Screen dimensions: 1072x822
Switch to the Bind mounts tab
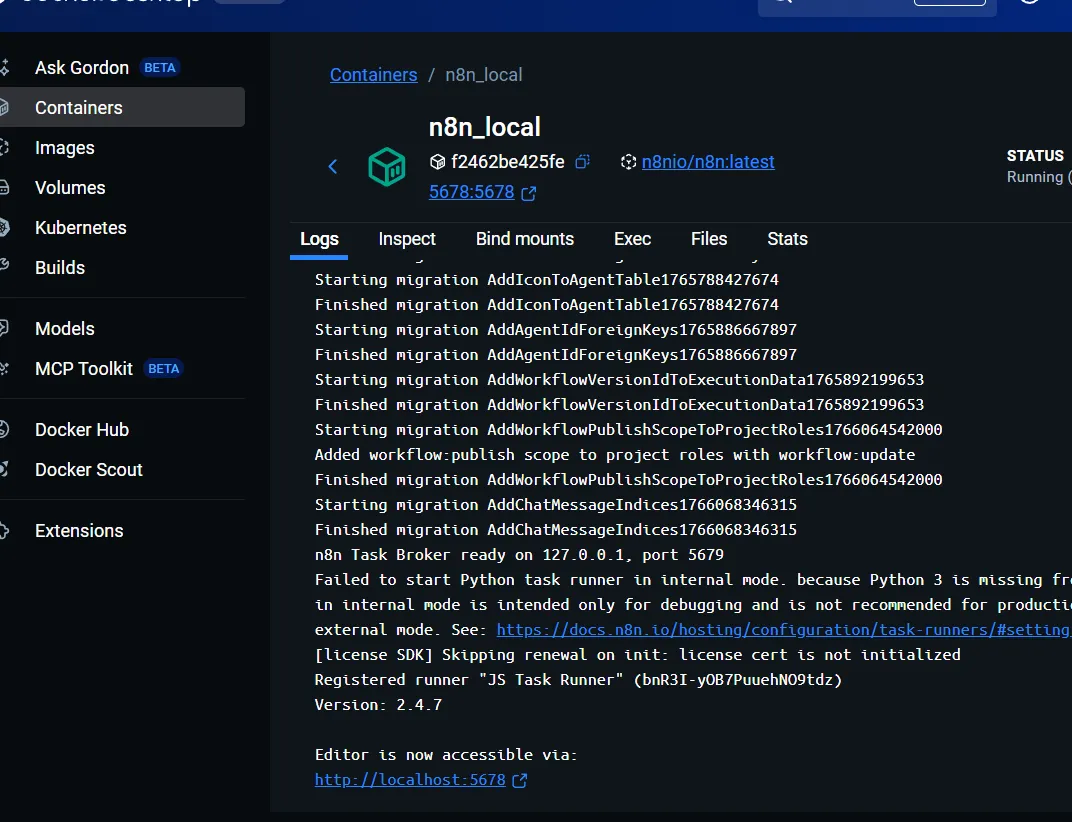coord(524,239)
